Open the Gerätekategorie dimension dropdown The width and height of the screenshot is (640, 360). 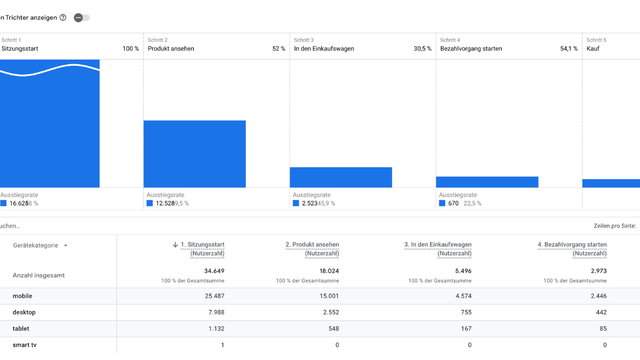click(x=40, y=245)
